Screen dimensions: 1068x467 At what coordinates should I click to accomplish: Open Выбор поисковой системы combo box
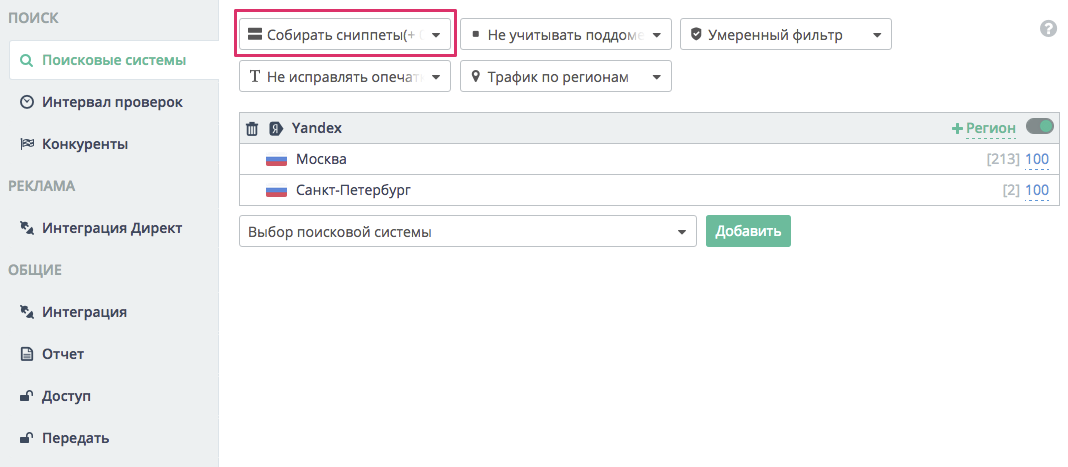[x=467, y=232]
